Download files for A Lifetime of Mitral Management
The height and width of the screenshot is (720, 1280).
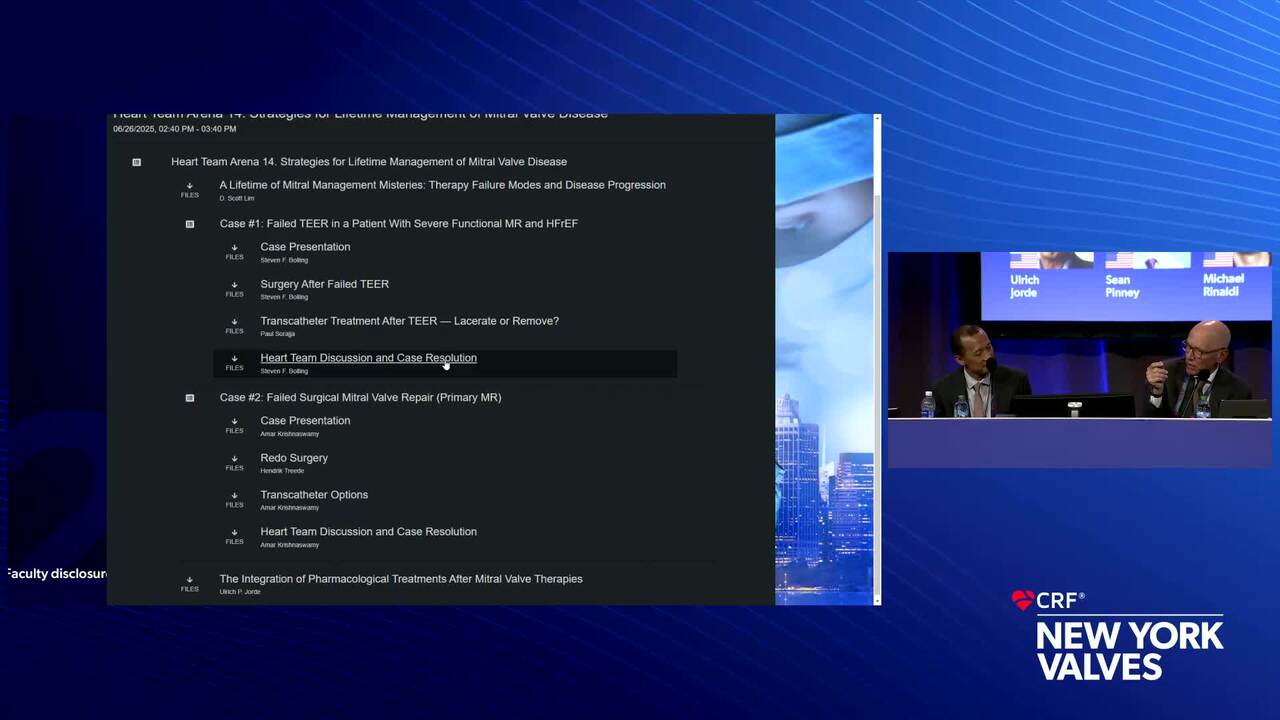pos(189,190)
